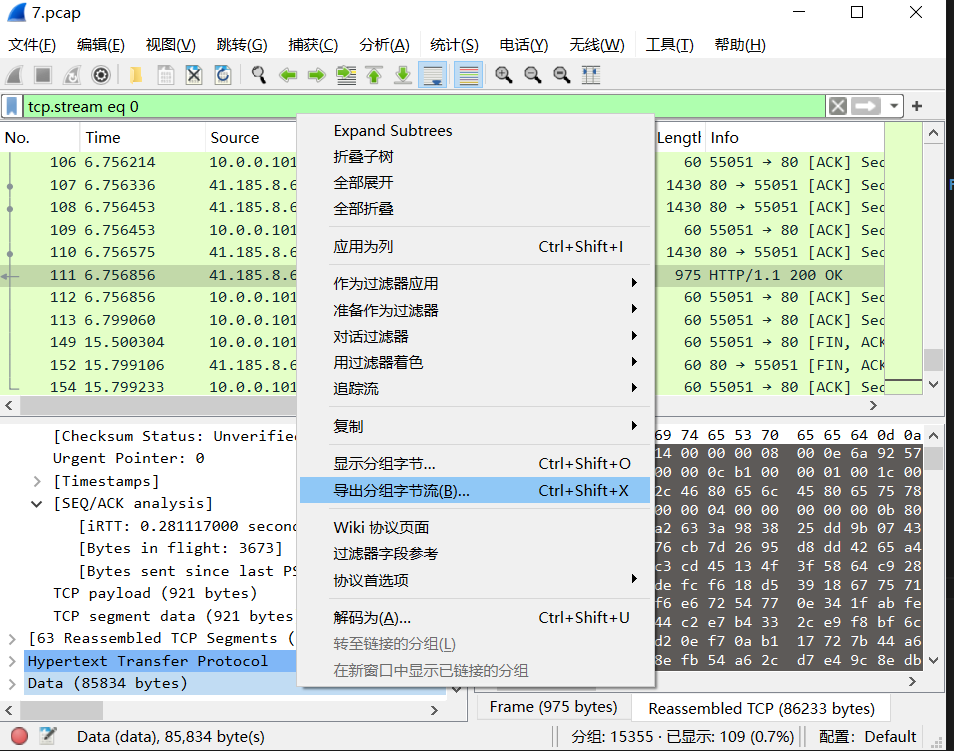Click the open capture file folder icon
Image resolution: width=954 pixels, height=751 pixels.
(136, 75)
